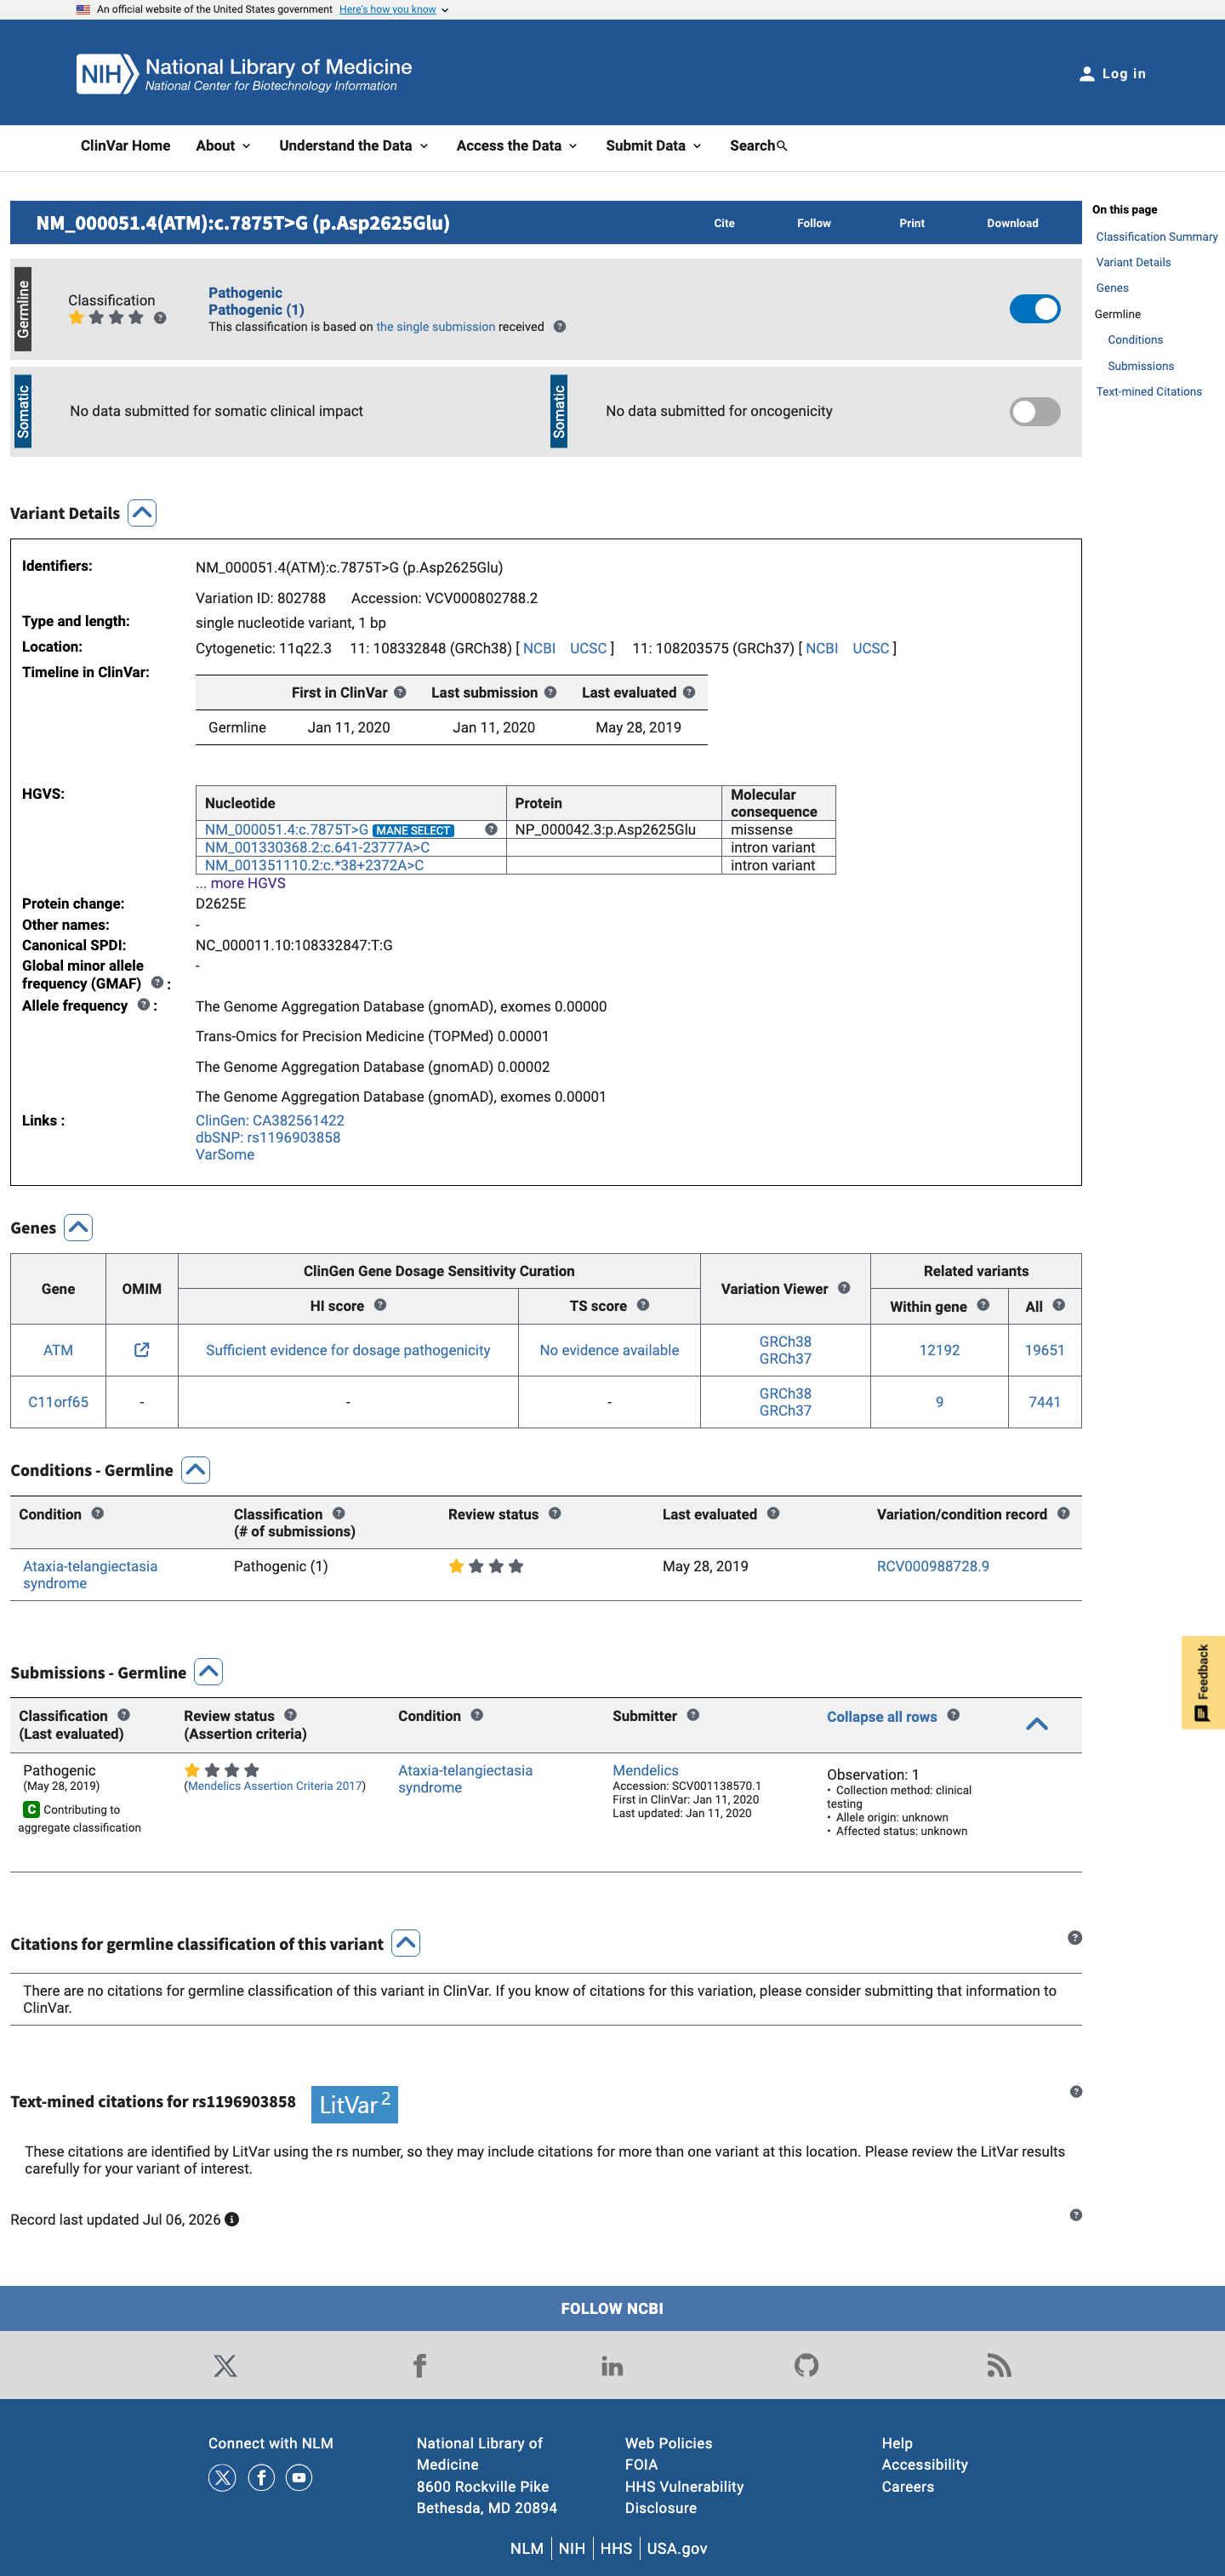Open ATM OMIM external link icon
The height and width of the screenshot is (2576, 1225).
click(142, 1350)
